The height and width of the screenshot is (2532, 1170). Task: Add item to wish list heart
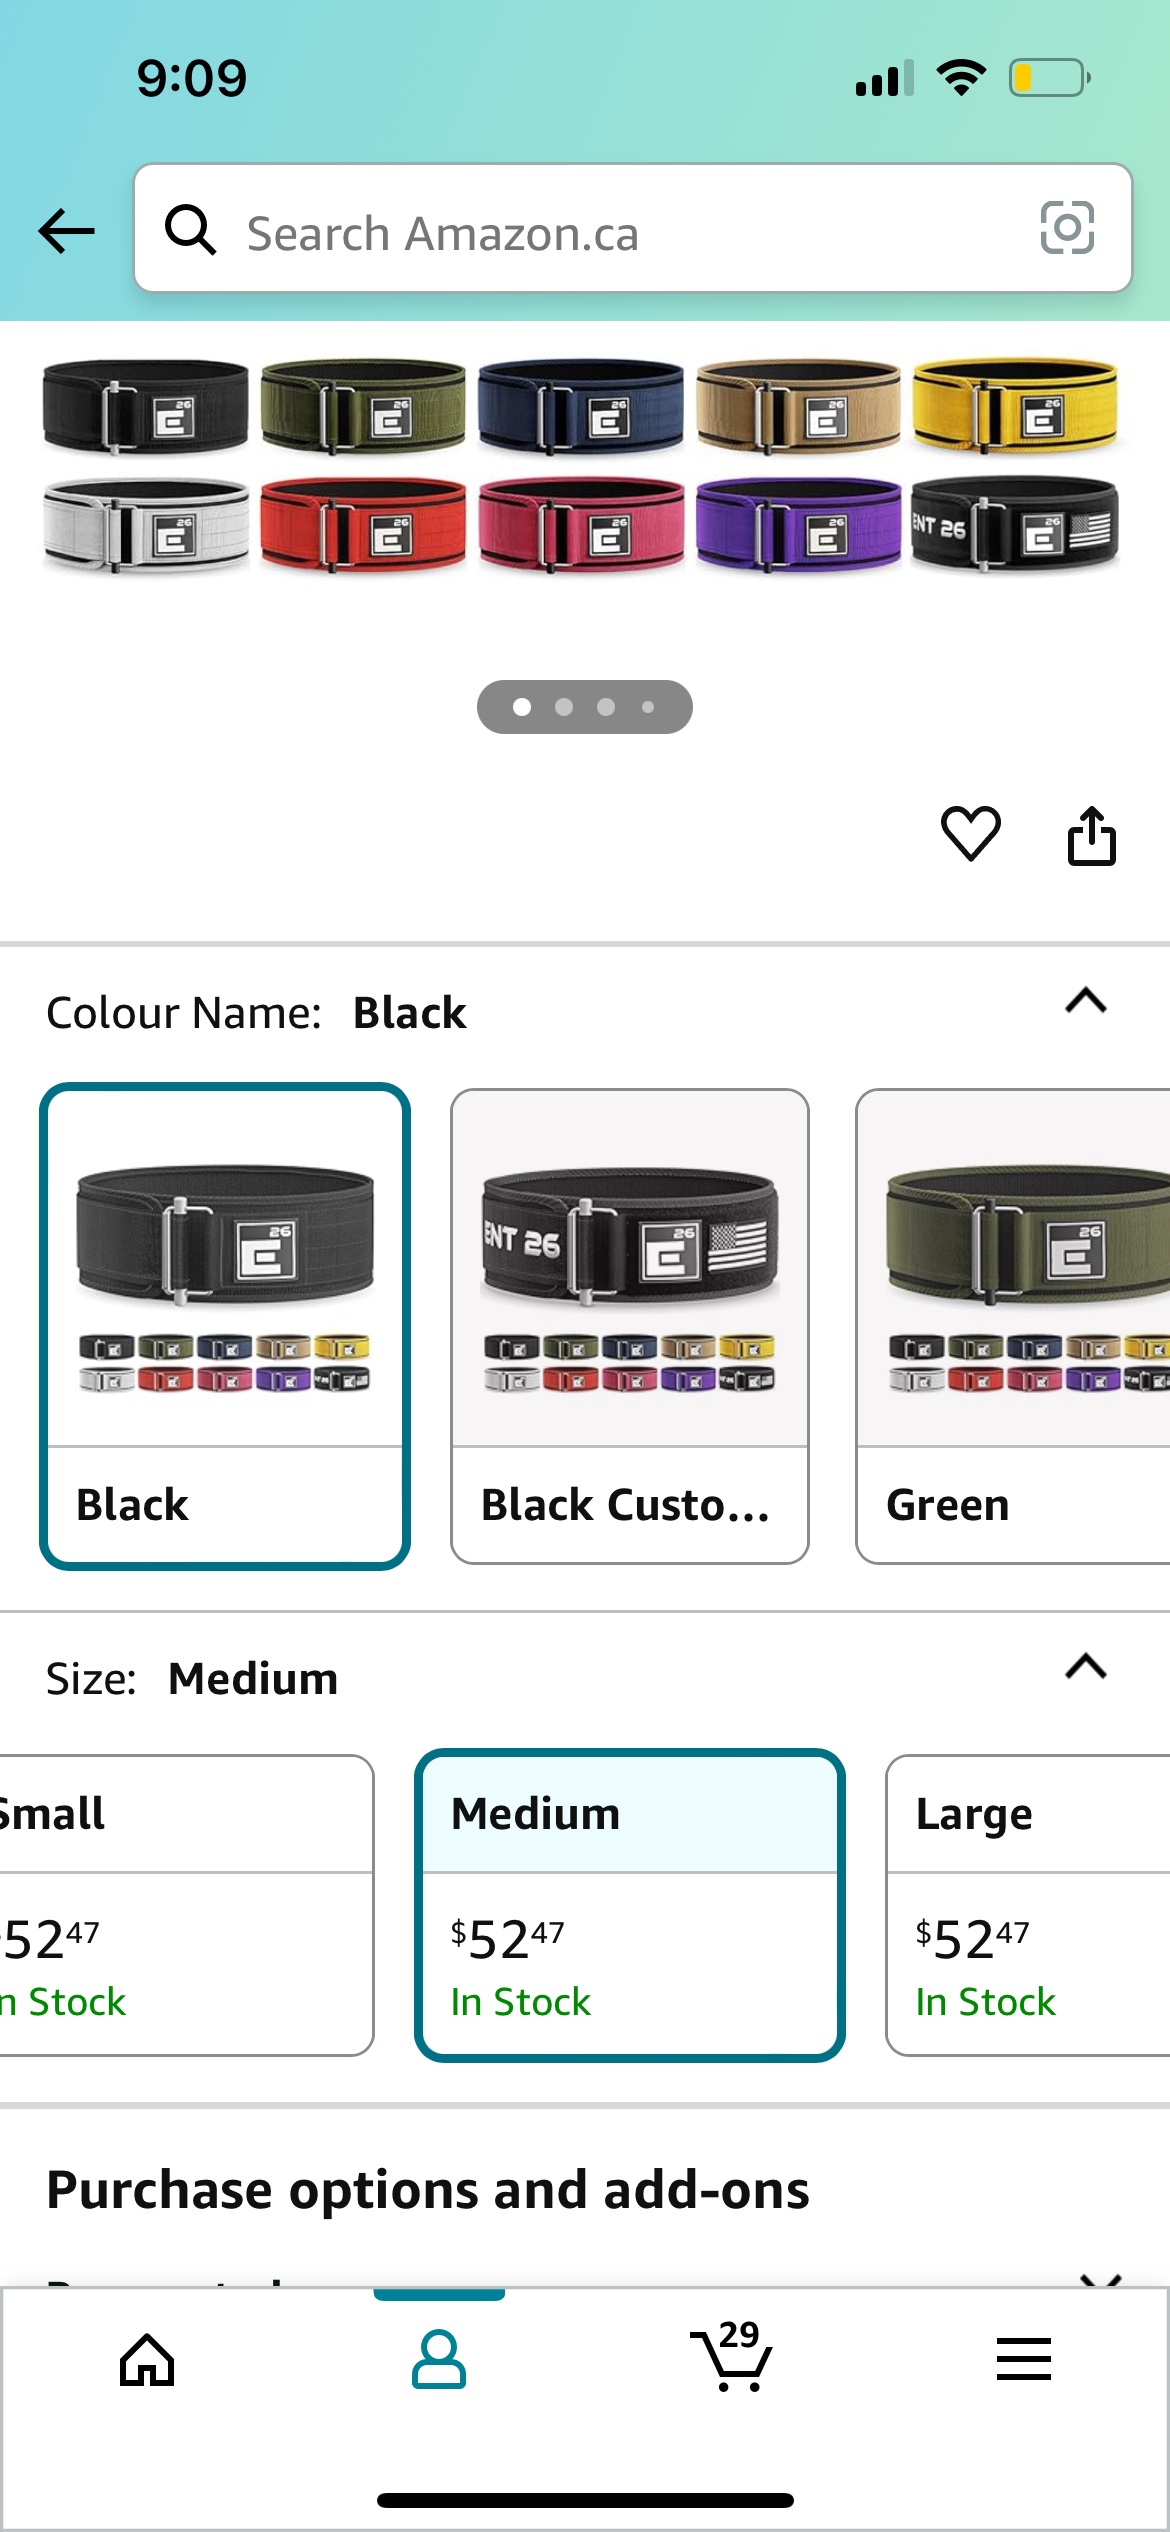click(x=970, y=834)
